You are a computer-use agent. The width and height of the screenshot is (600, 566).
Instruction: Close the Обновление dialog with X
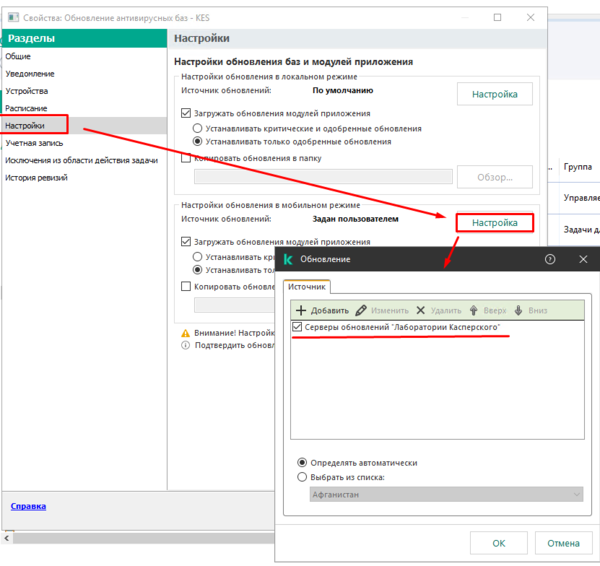point(583,259)
